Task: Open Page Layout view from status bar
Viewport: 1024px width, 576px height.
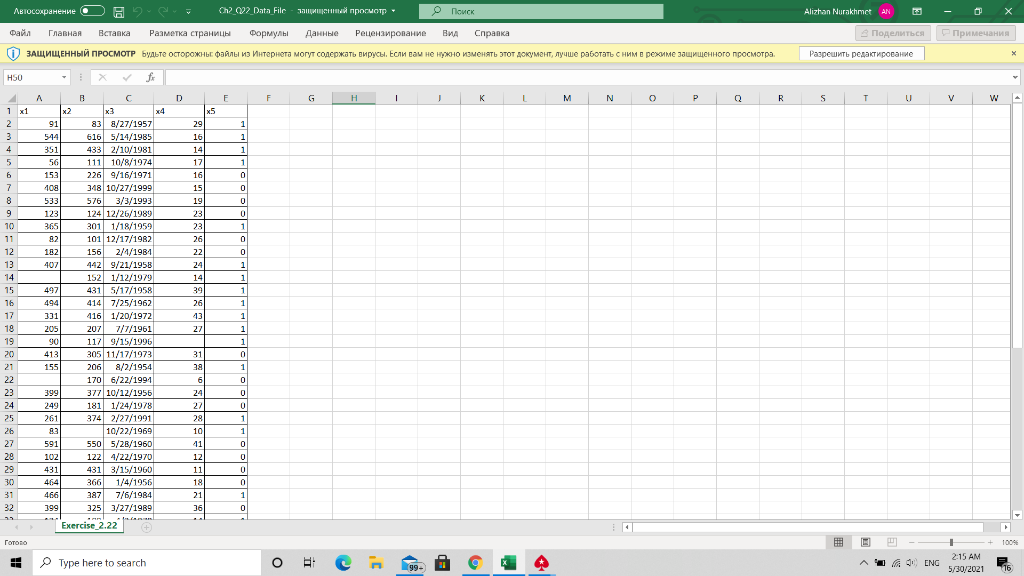Action: tap(866, 542)
